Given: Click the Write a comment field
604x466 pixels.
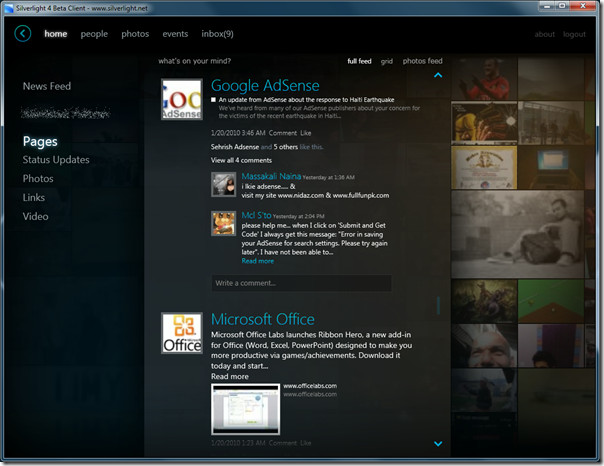Looking at the screenshot, I should point(301,283).
